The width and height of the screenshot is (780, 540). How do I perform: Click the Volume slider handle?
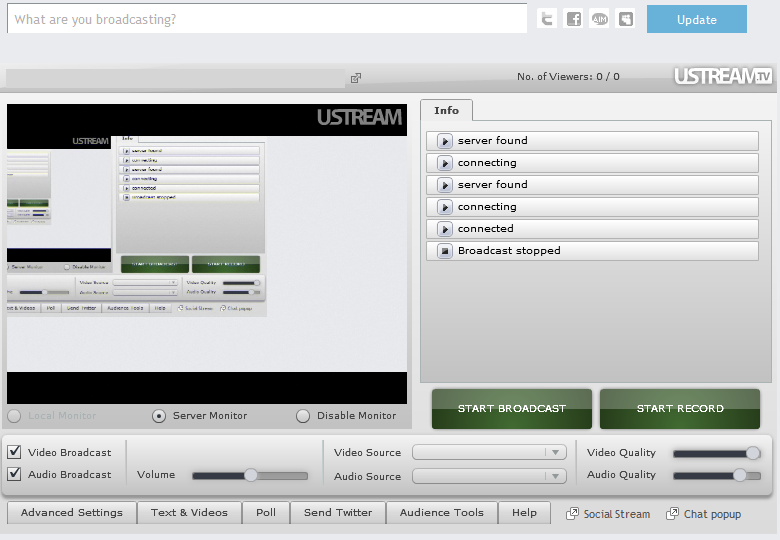point(251,475)
